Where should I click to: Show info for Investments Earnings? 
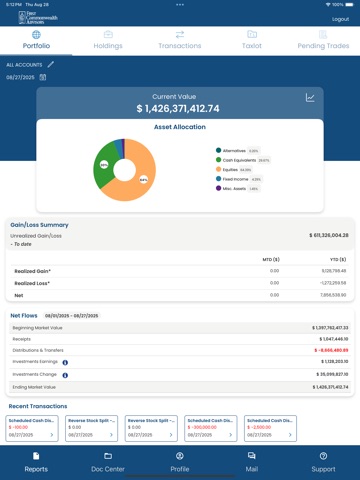point(65,362)
